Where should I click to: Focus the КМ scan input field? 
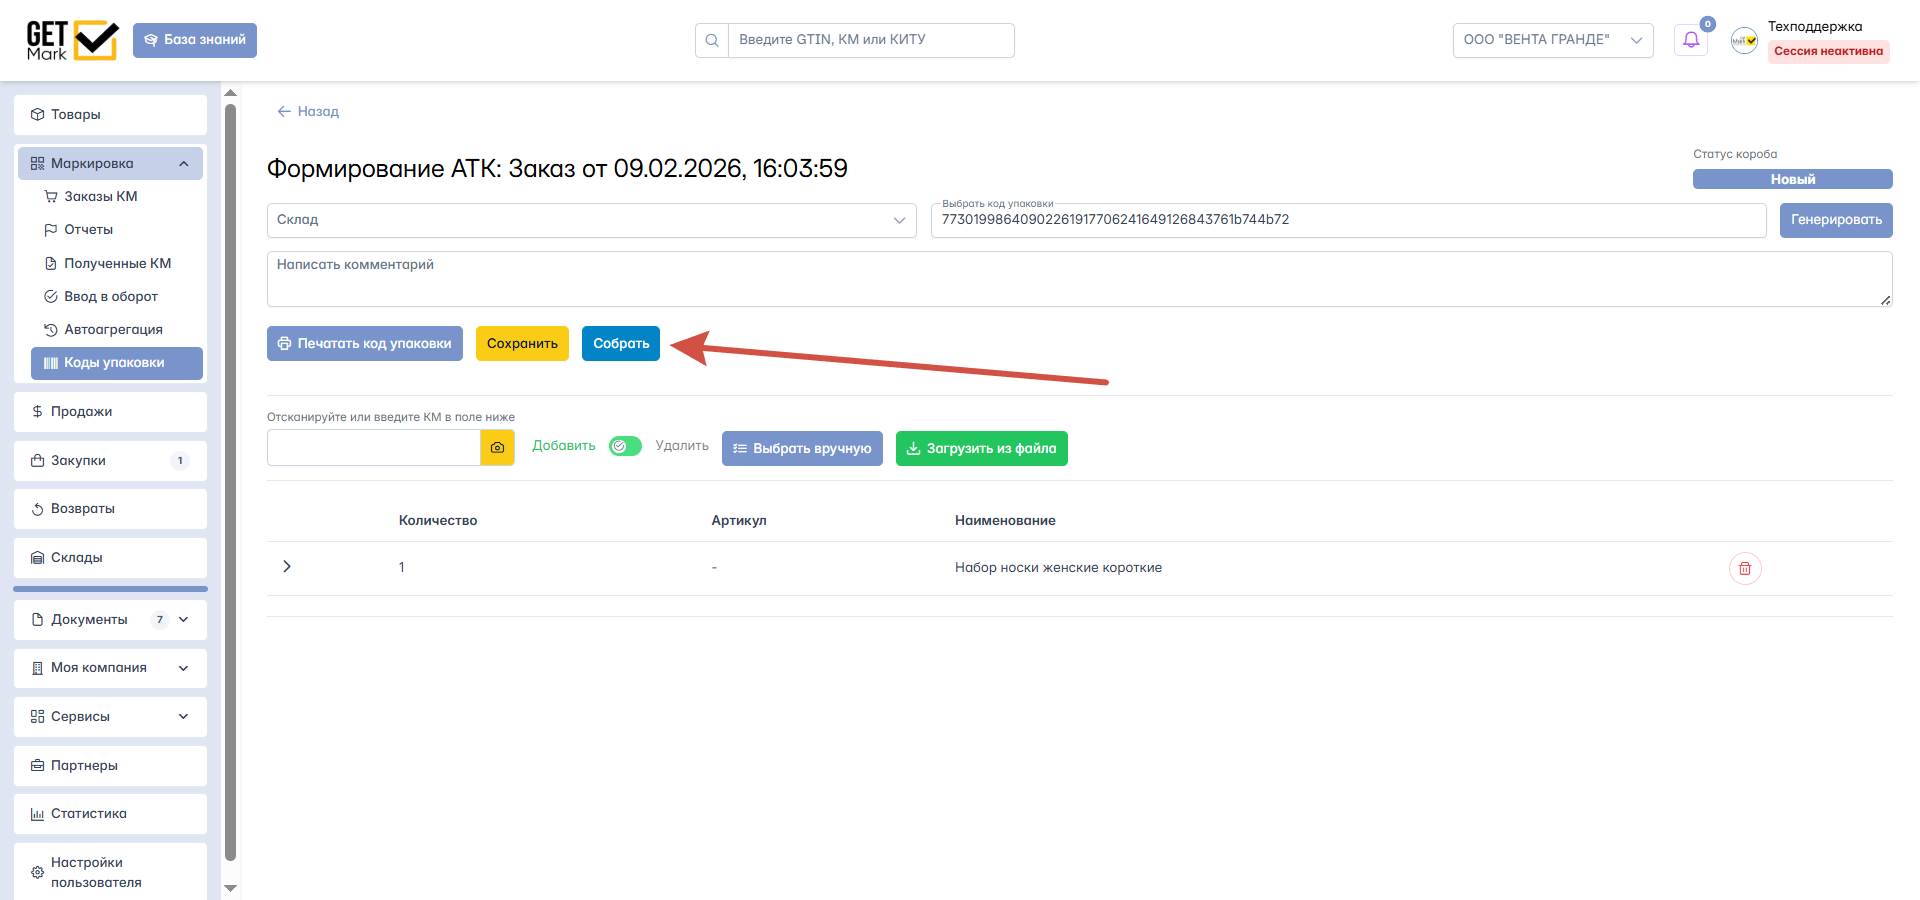tap(374, 448)
